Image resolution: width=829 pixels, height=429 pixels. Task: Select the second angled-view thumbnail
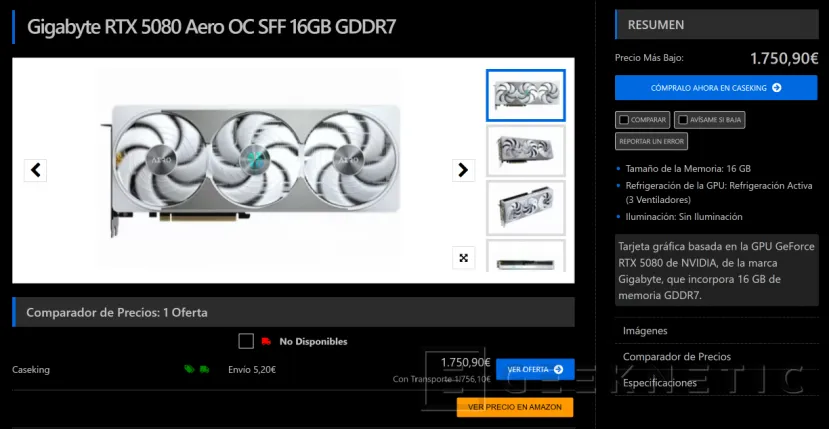click(x=526, y=151)
